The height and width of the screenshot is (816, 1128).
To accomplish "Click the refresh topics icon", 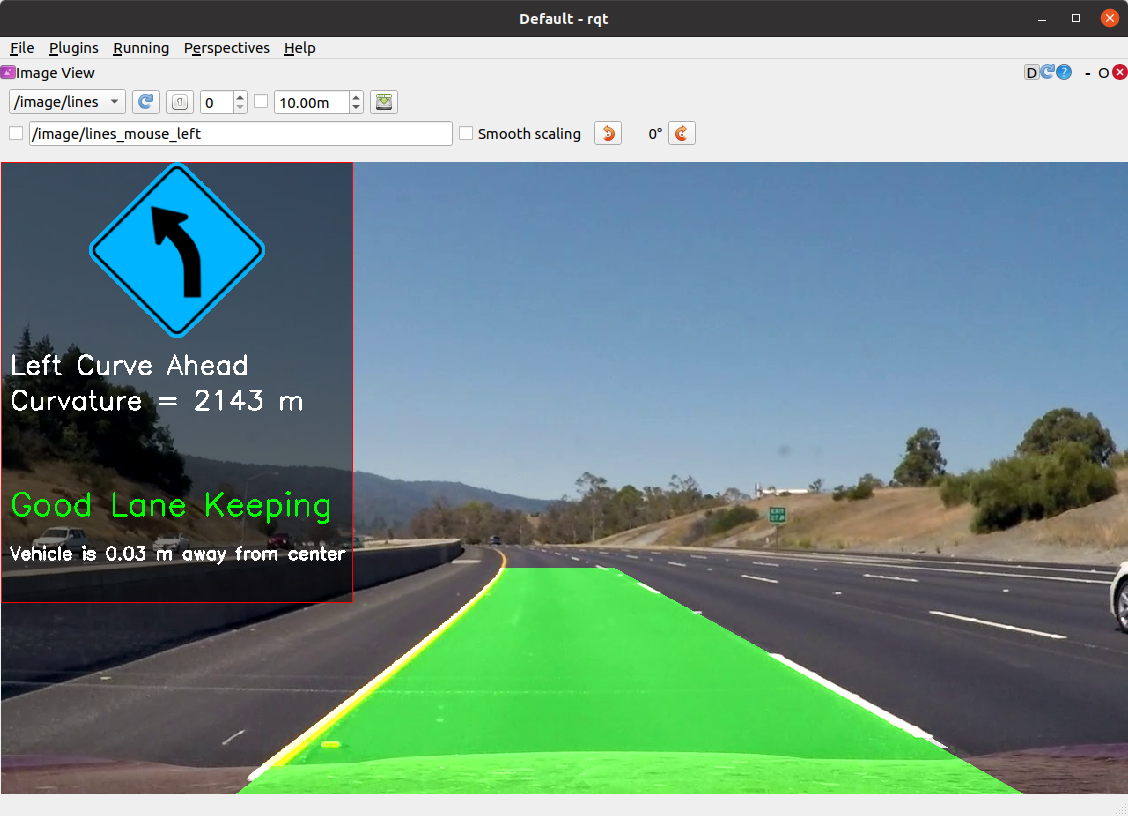I will tap(143, 101).
